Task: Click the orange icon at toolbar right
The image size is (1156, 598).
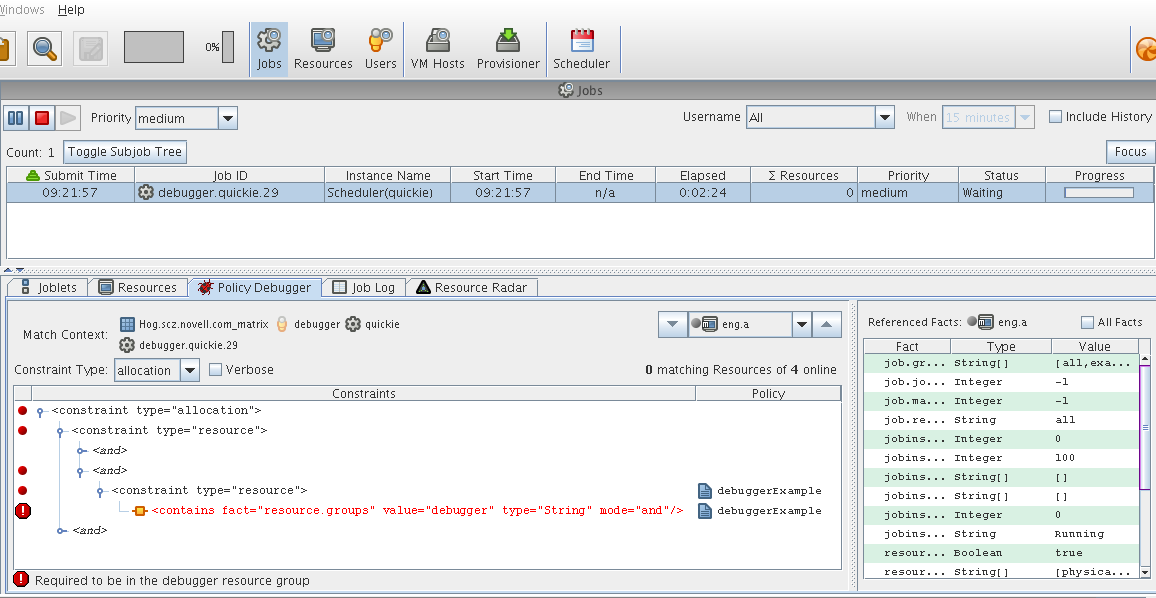Action: [1146, 49]
